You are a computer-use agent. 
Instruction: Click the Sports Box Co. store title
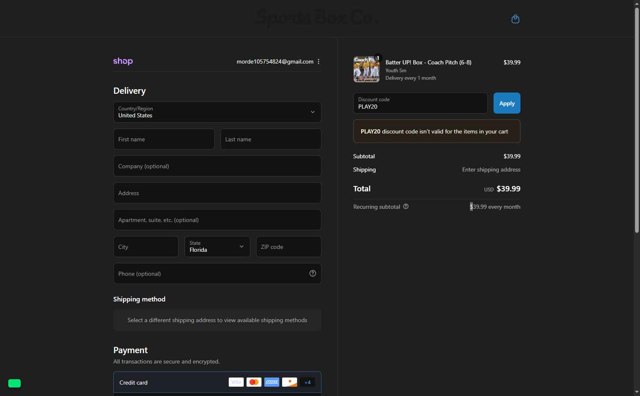click(x=316, y=18)
